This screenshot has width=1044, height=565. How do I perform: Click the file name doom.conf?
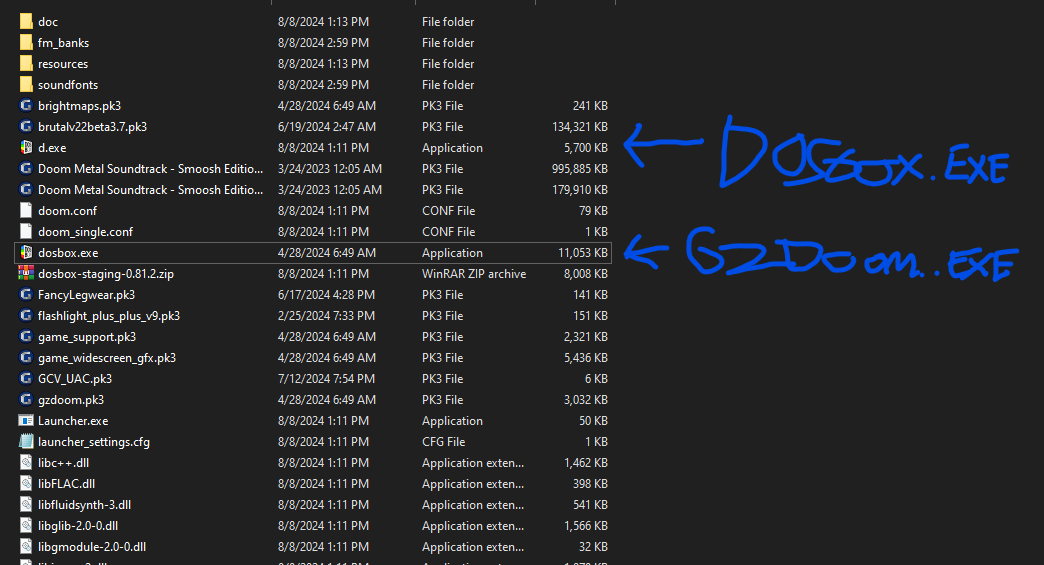tap(67, 211)
